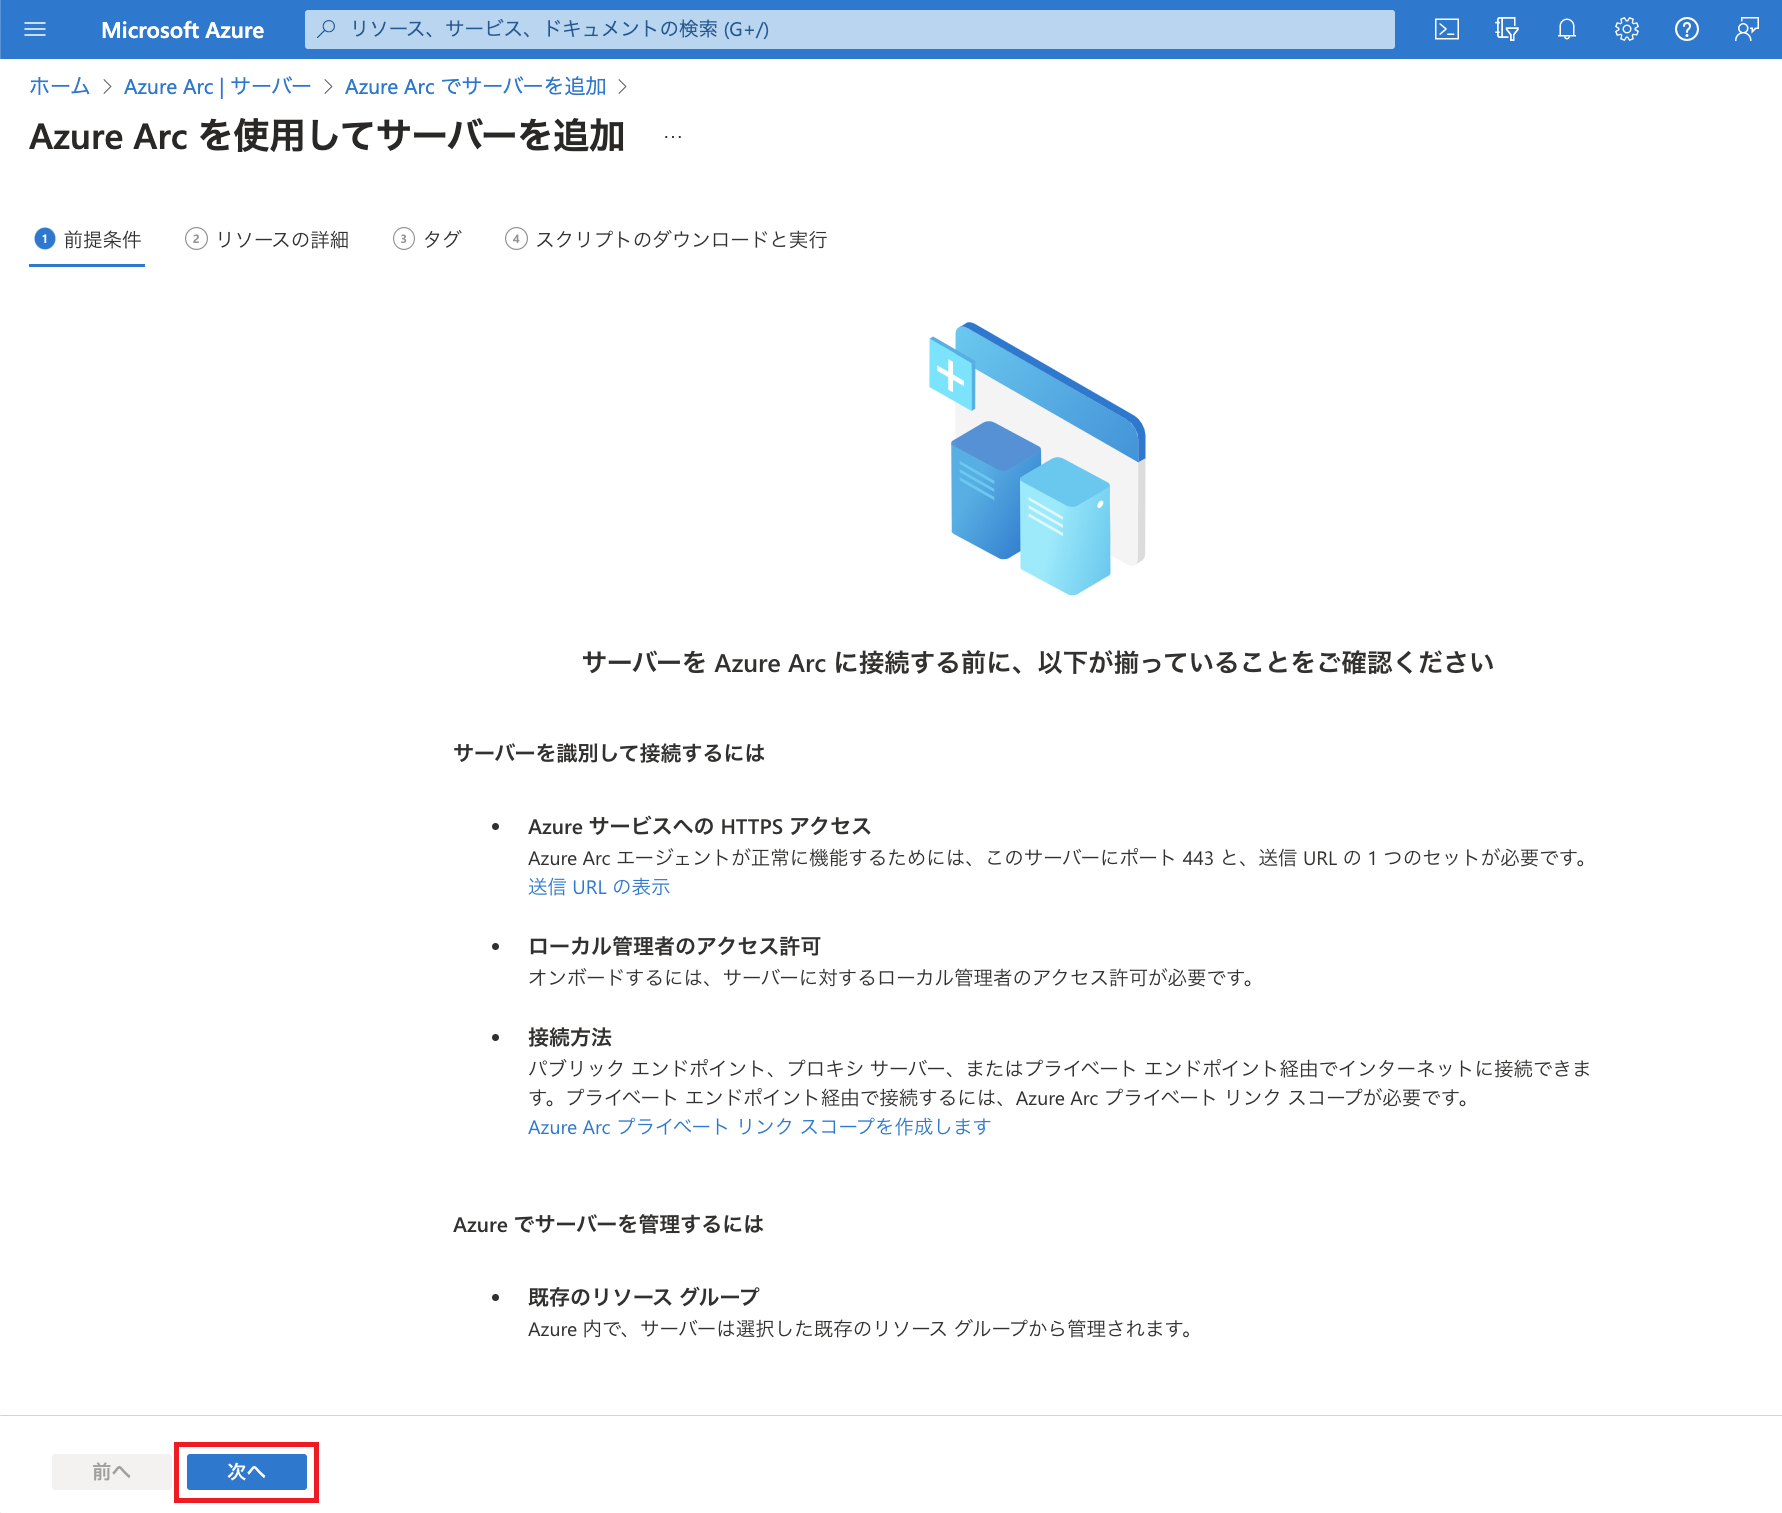Click the 'サーバーを識別して接続するには' section title

tap(609, 753)
